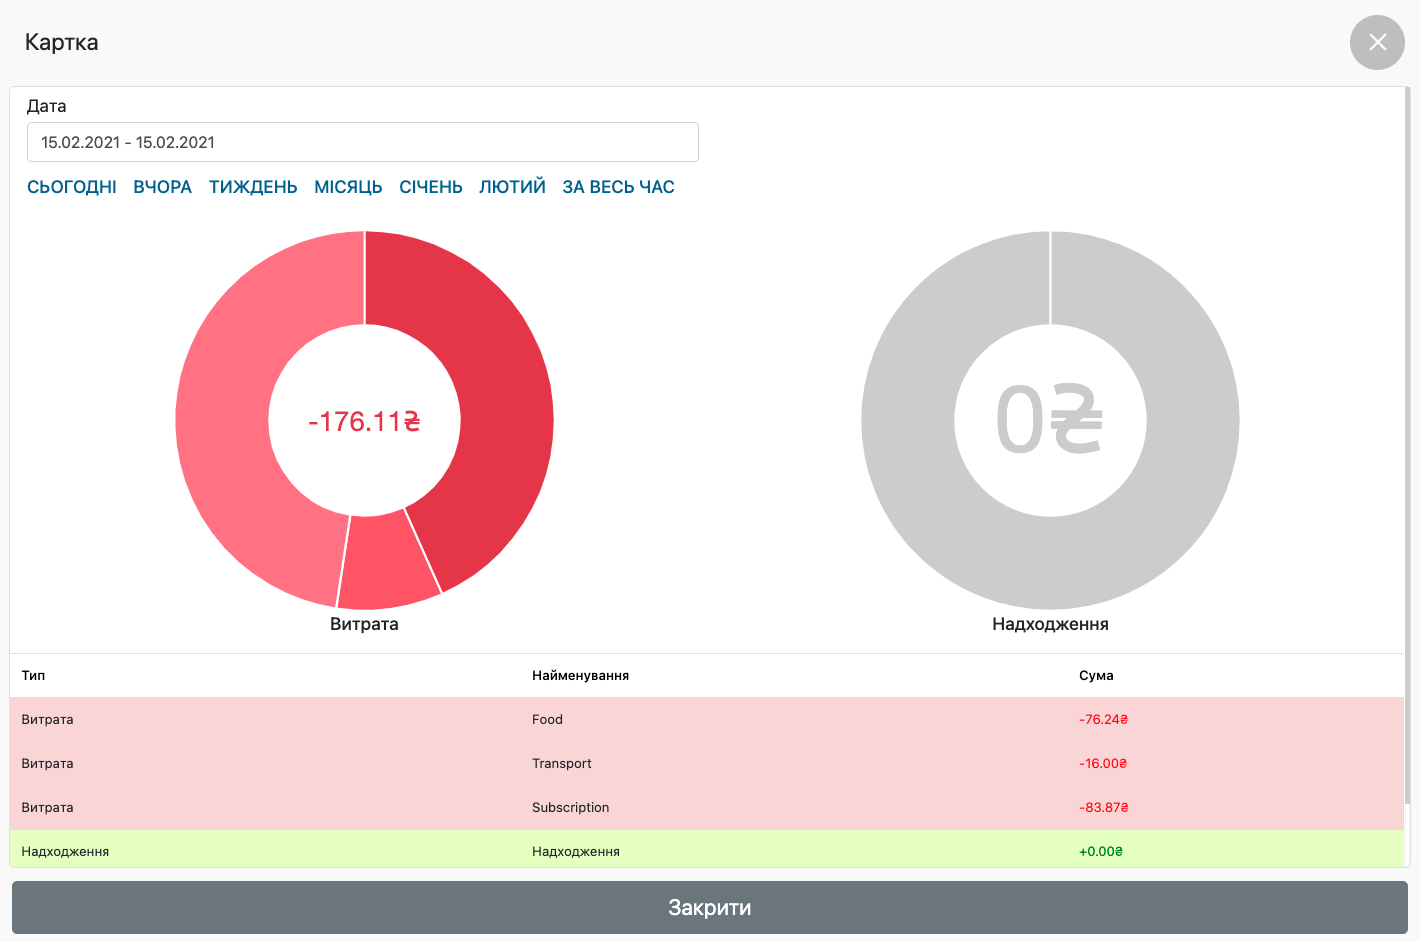Image resolution: width=1420 pixels, height=942 pixels.
Task: Select the СЬОГОДНІ date filter
Action: [x=72, y=187]
